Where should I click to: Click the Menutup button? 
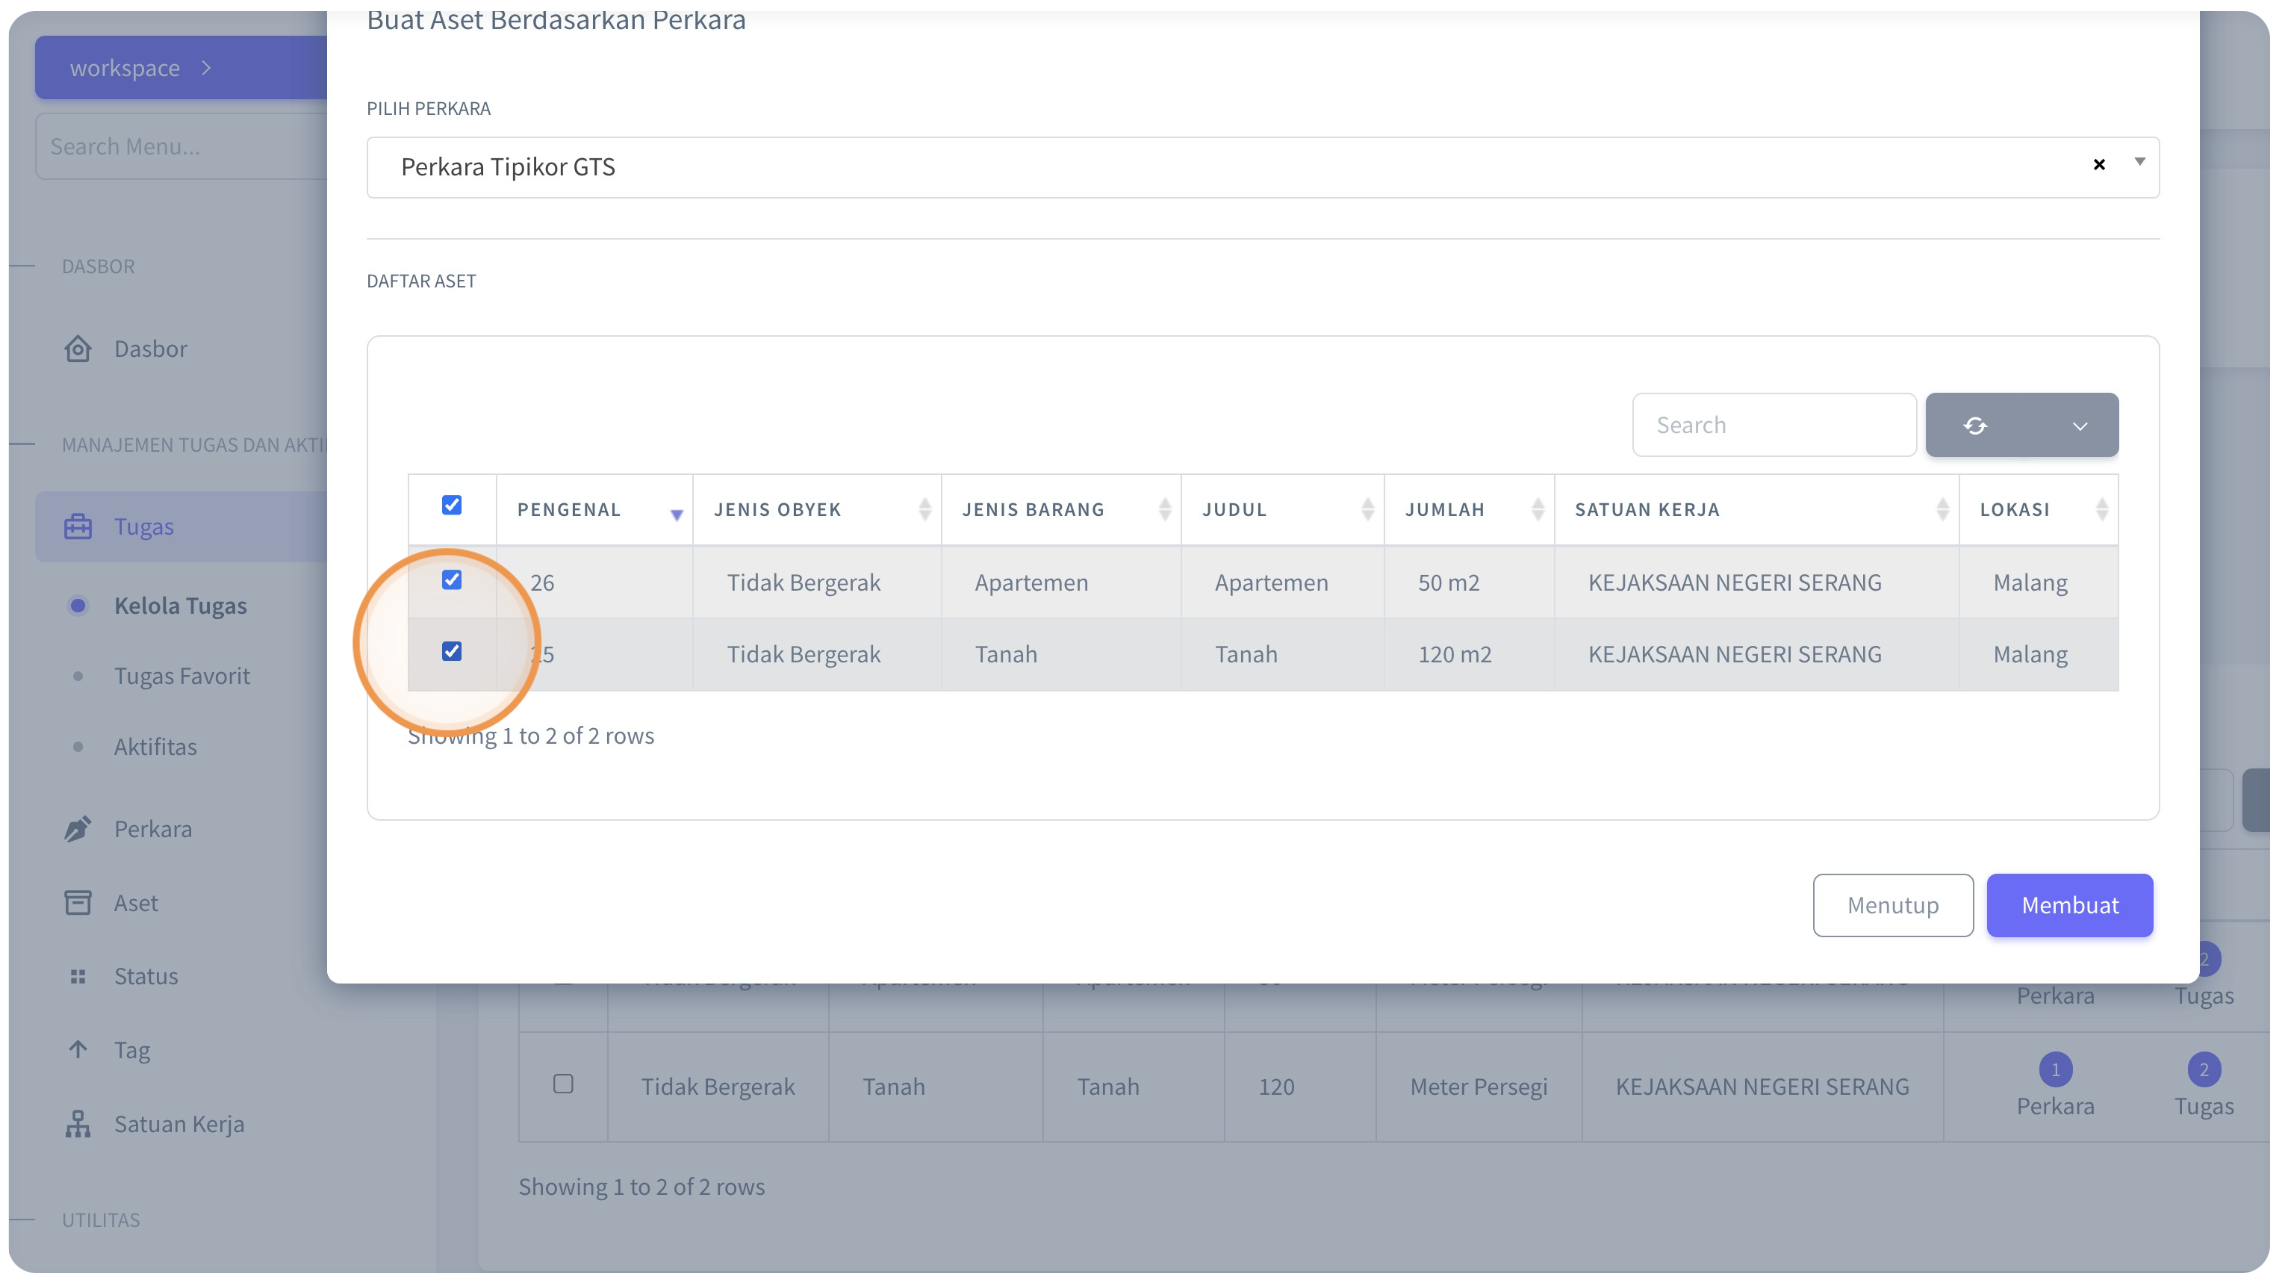coord(1893,905)
